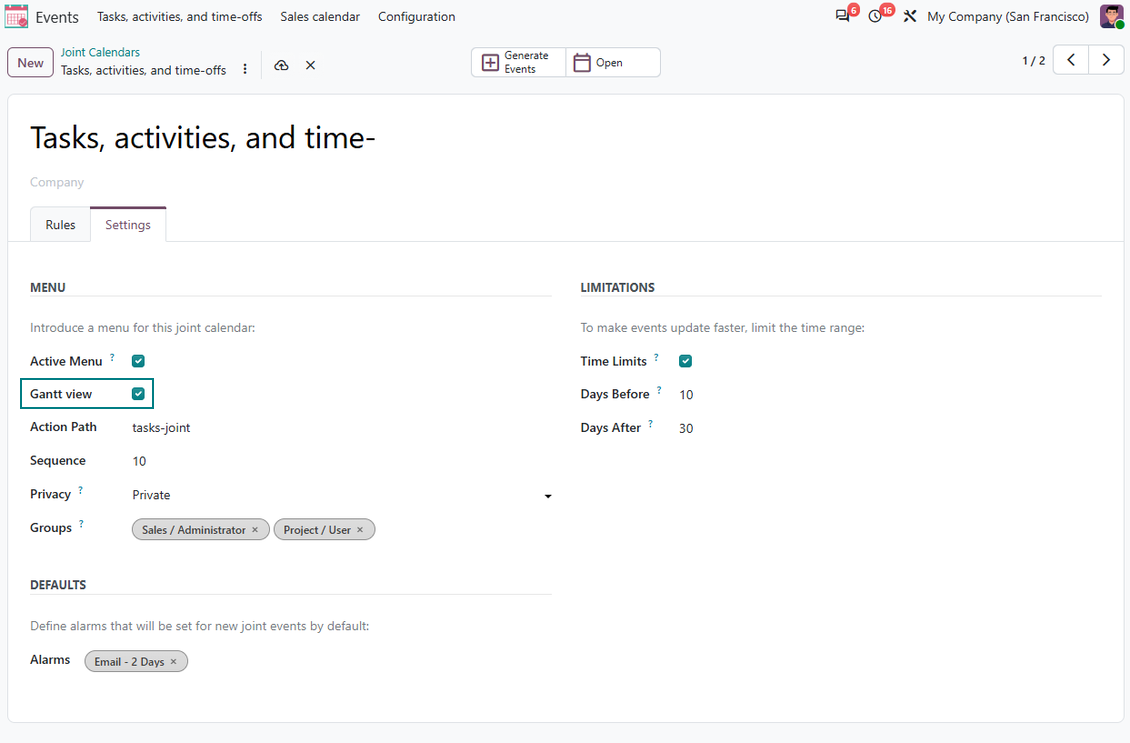
Task: Edit the Days Before value
Action: (x=890, y=395)
